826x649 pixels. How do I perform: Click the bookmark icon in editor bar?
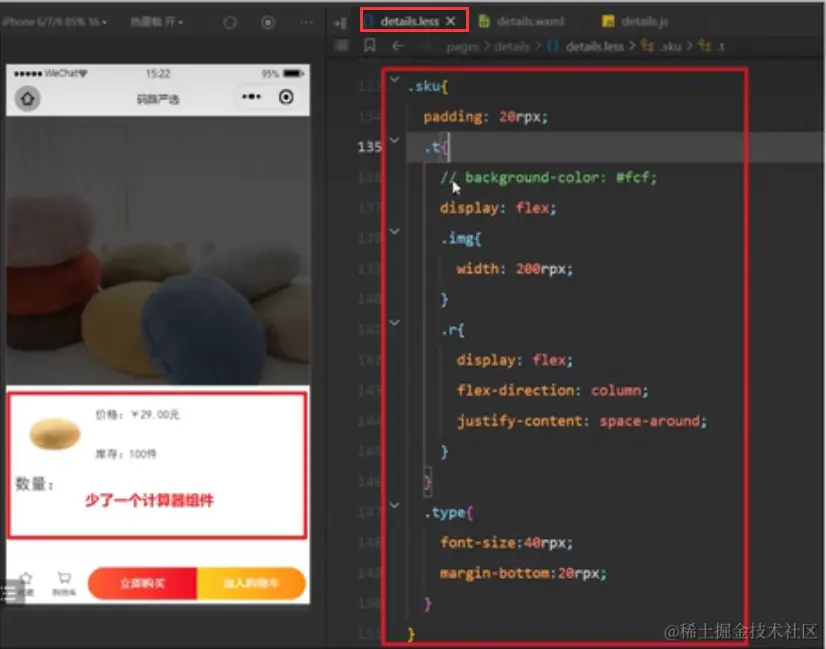click(x=370, y=45)
